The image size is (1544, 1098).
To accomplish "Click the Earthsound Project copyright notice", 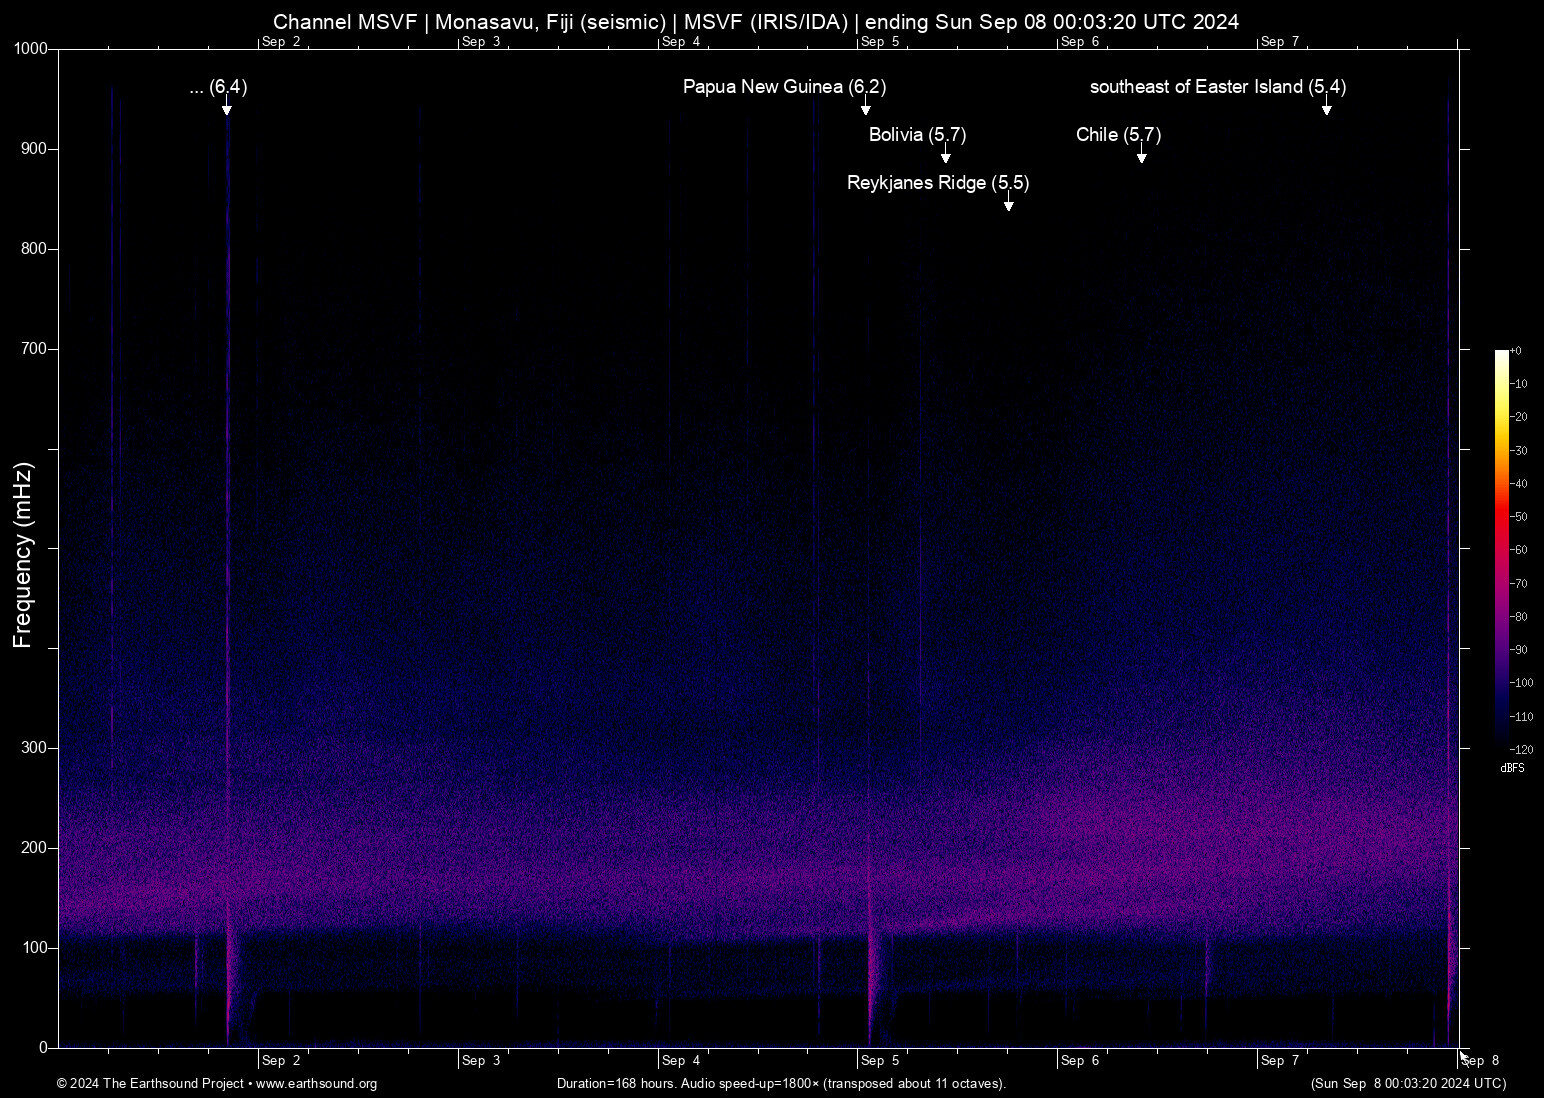I will tap(150, 1084).
